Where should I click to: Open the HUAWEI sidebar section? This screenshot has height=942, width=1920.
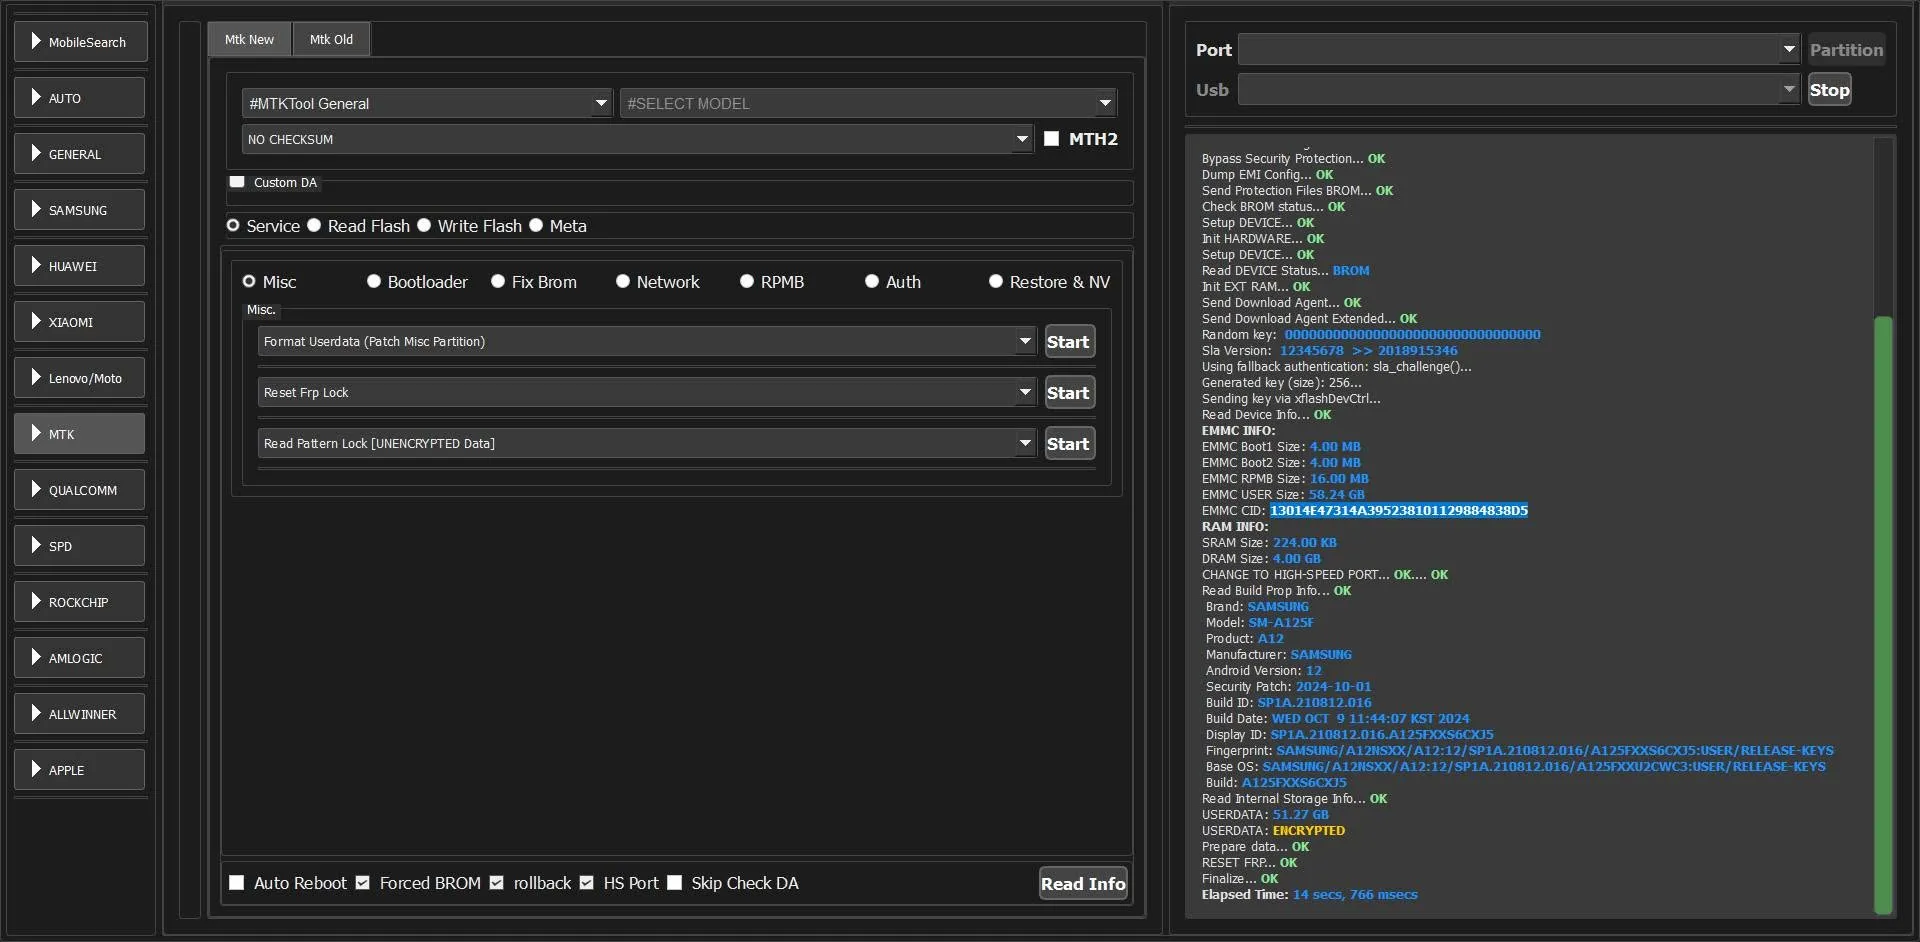pyautogui.click(x=81, y=266)
